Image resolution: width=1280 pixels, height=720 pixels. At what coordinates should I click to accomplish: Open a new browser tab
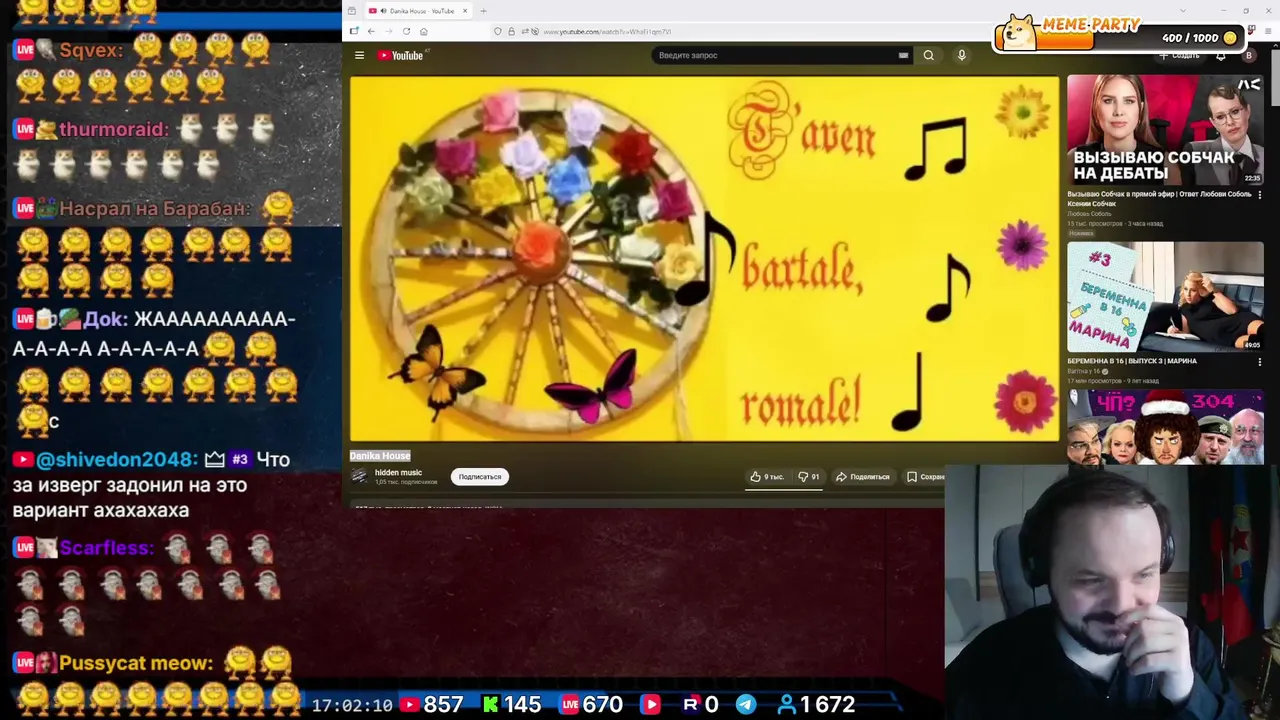tap(483, 11)
